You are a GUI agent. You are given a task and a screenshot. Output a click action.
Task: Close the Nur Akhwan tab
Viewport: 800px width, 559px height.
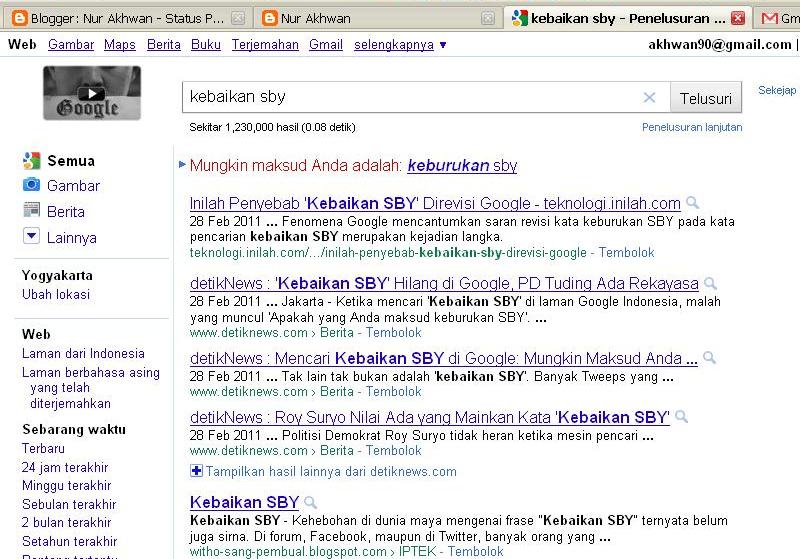pos(488,18)
